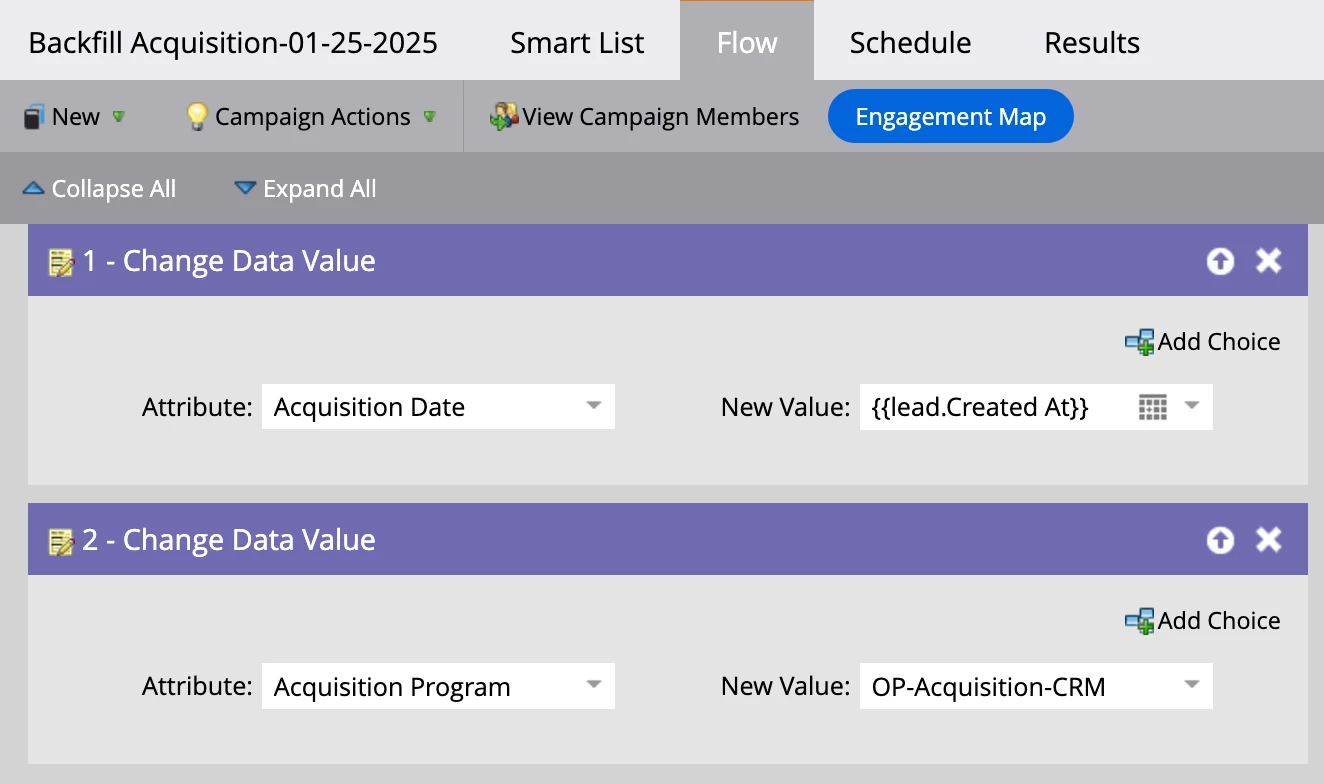Remove step 2 with X icon
The height and width of the screenshot is (784, 1324).
click(x=1268, y=540)
